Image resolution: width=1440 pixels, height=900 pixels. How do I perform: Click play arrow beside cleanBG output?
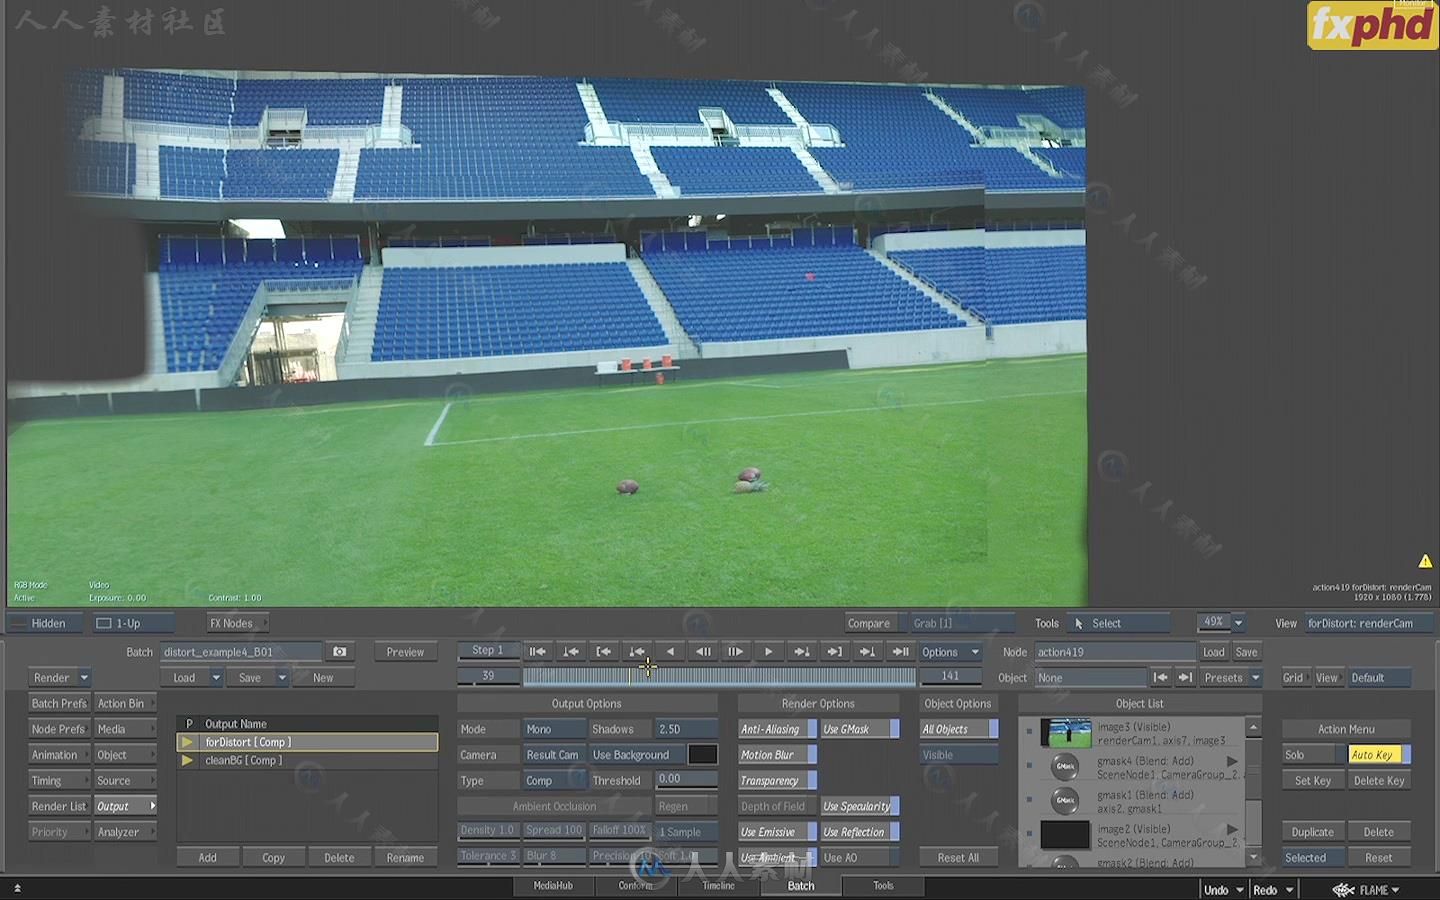point(187,760)
